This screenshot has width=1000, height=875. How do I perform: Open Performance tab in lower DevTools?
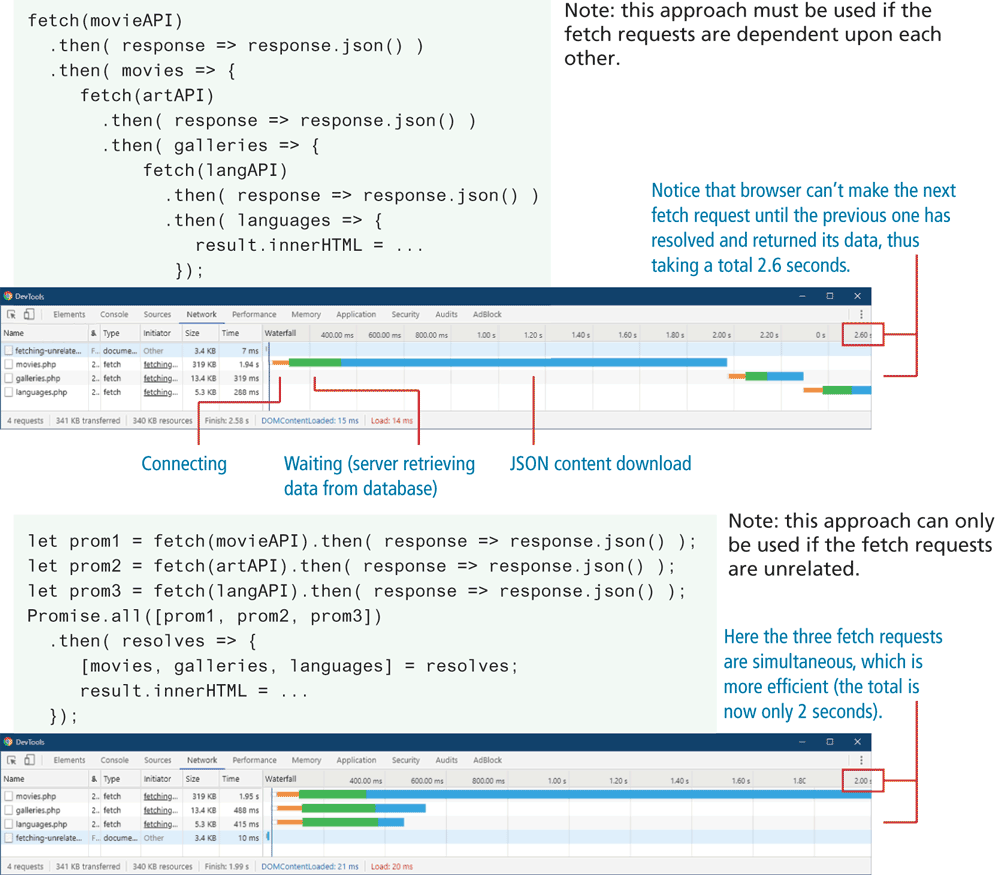pyautogui.click(x=254, y=760)
